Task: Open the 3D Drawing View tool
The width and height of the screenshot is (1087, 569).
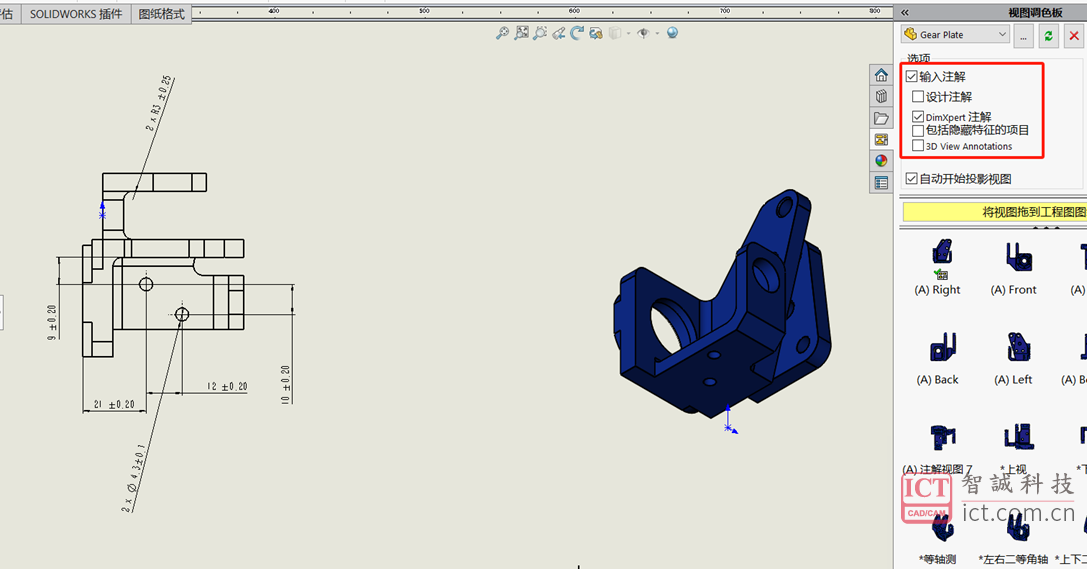Action: click(595, 33)
